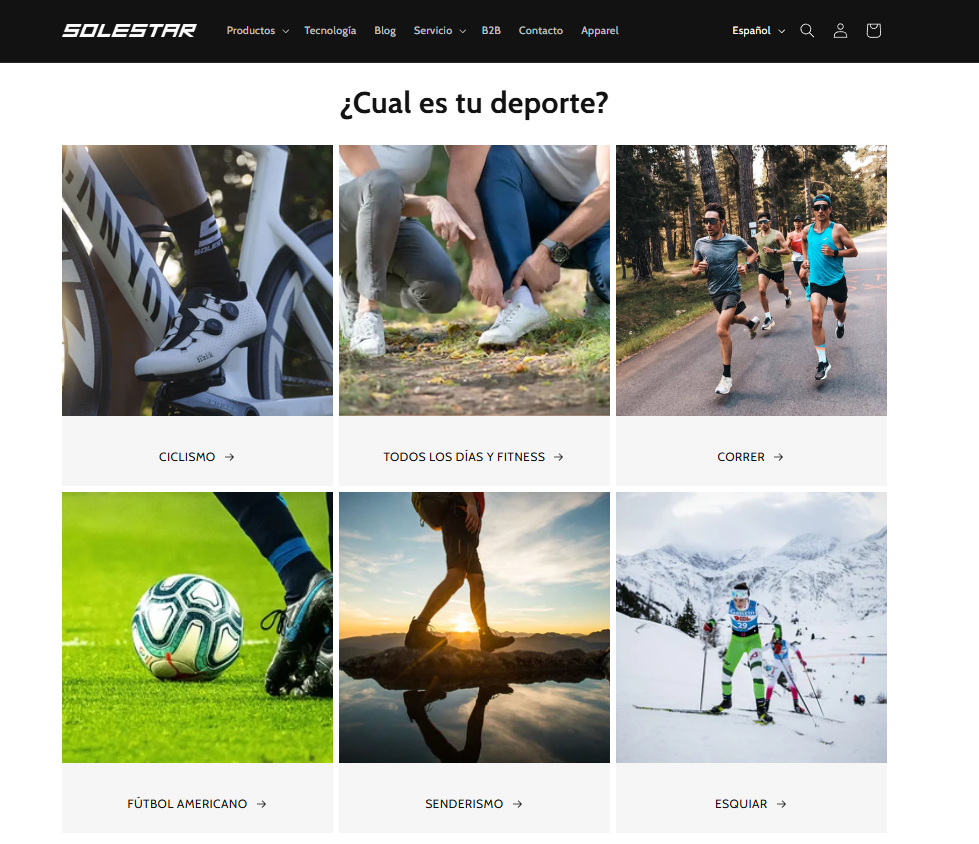Go to the Tecnología menu item
979x844 pixels.
click(x=330, y=31)
